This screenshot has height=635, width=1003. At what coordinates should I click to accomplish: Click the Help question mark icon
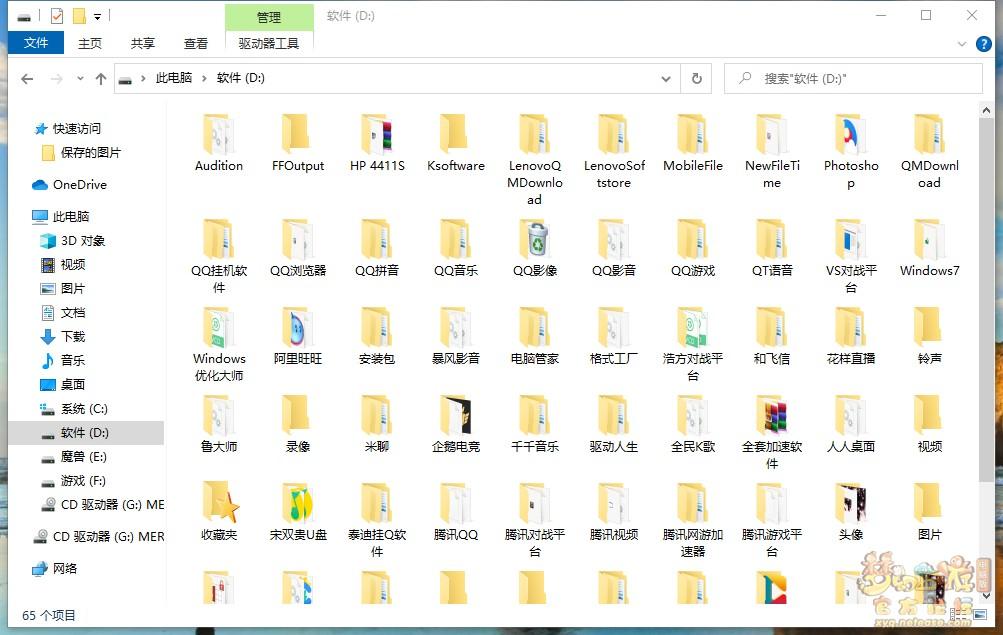click(983, 43)
